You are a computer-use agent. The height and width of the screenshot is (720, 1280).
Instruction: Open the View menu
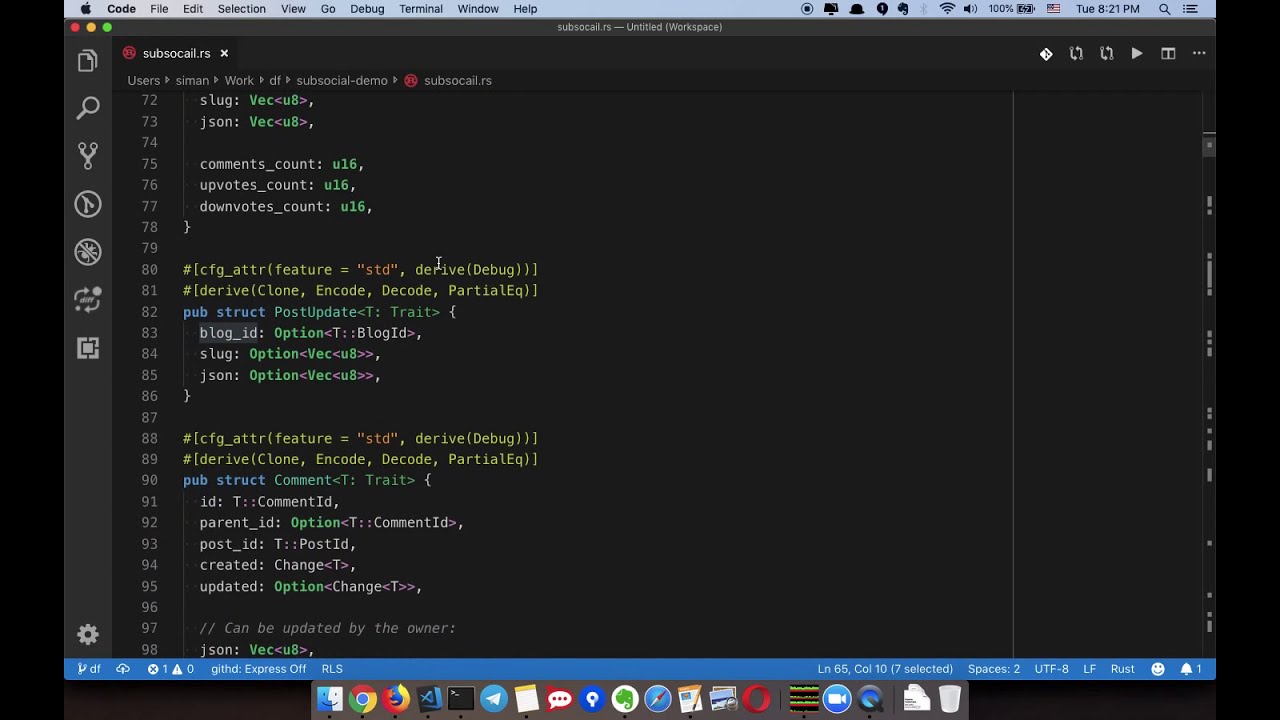pyautogui.click(x=293, y=9)
